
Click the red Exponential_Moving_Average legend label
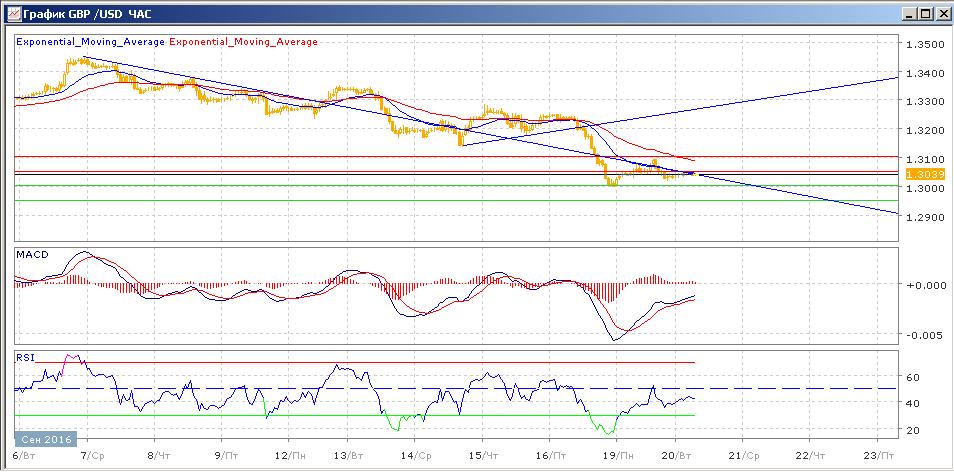244,42
